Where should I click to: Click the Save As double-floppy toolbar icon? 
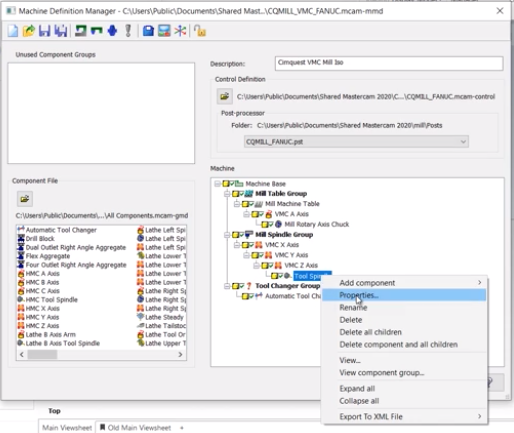(x=61, y=31)
